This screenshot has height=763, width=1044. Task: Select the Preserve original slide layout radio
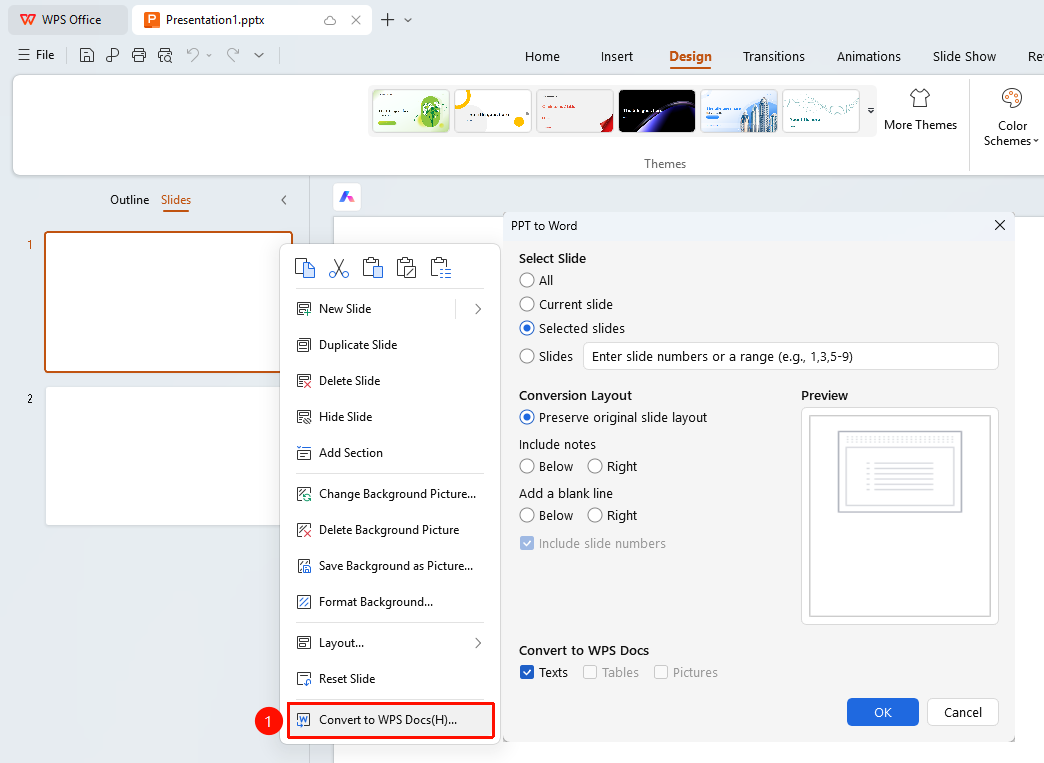[527, 417]
